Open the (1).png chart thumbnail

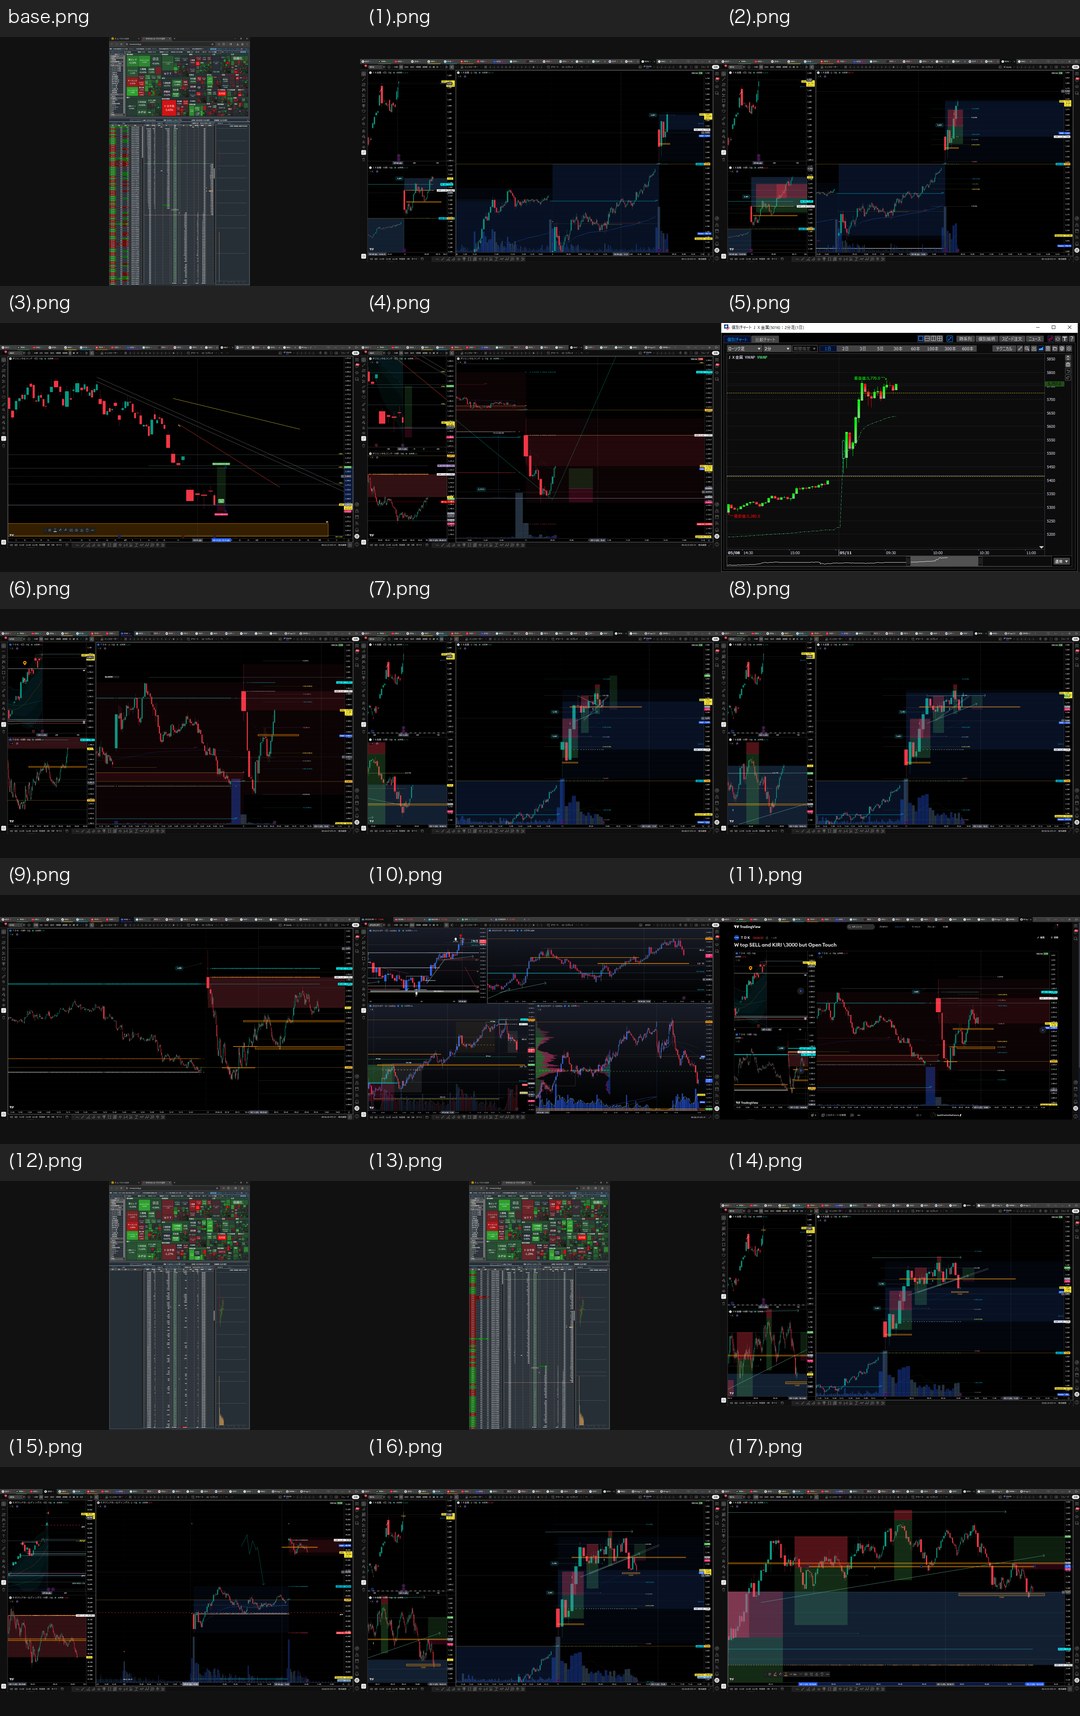tap(540, 161)
